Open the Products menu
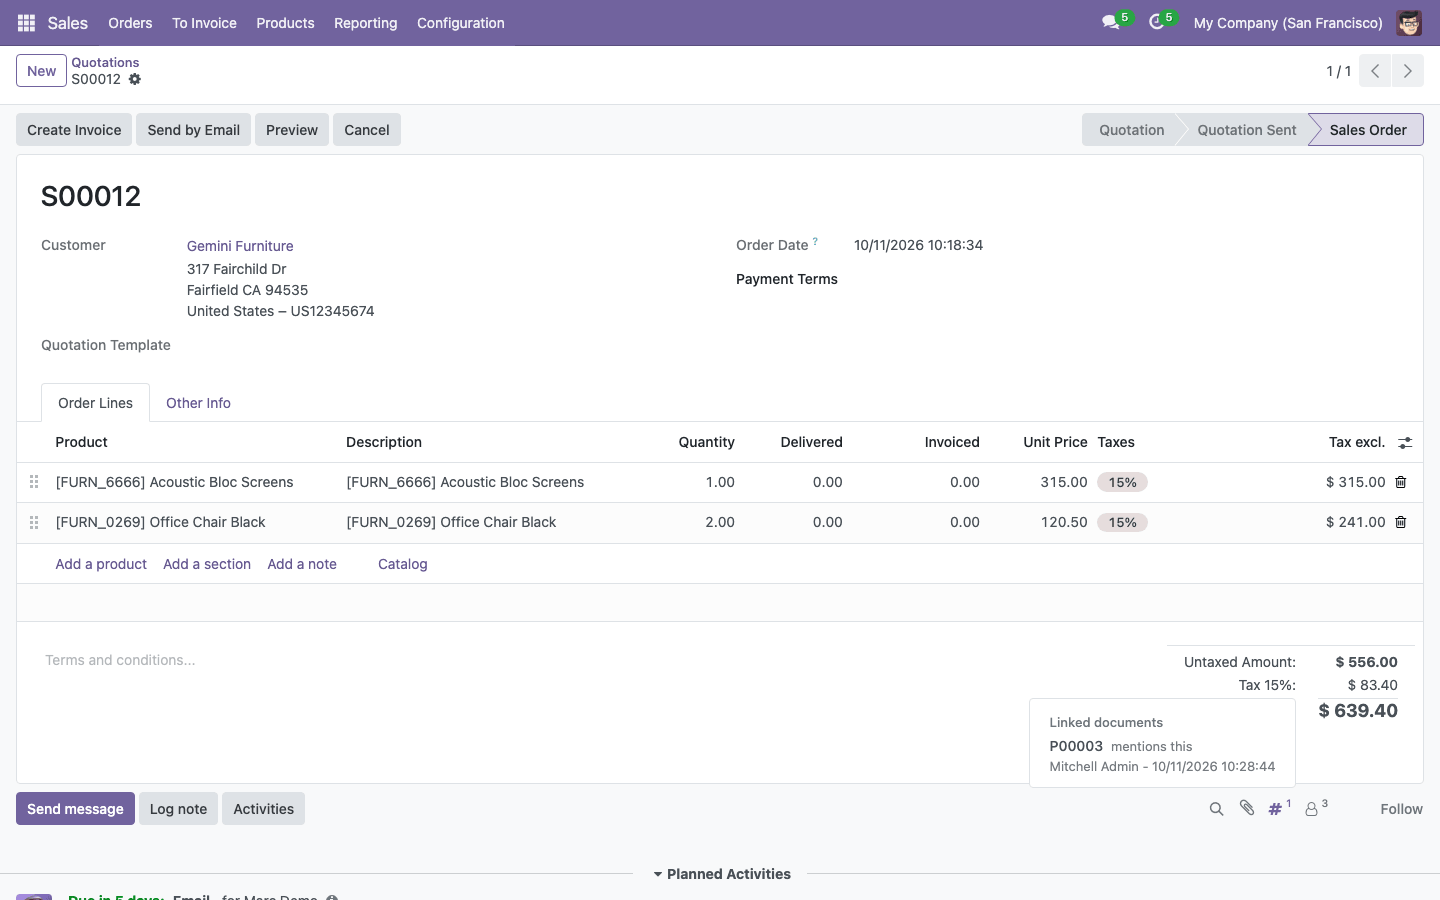 coord(285,23)
